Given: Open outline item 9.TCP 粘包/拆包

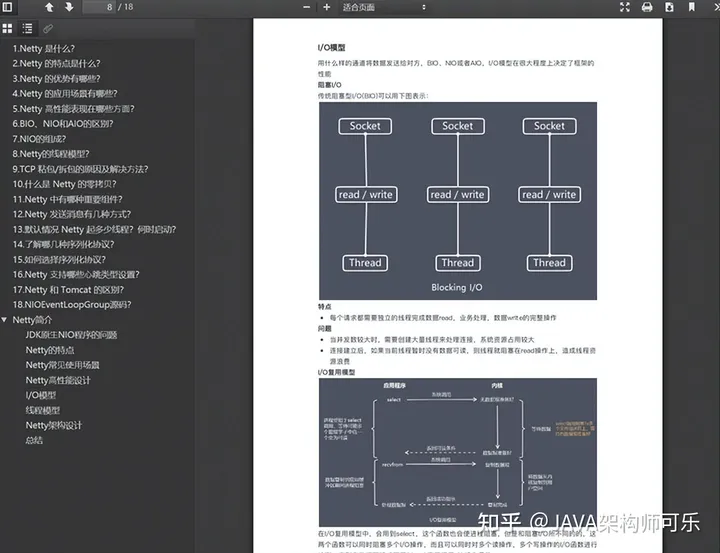Looking at the screenshot, I should point(80,169).
